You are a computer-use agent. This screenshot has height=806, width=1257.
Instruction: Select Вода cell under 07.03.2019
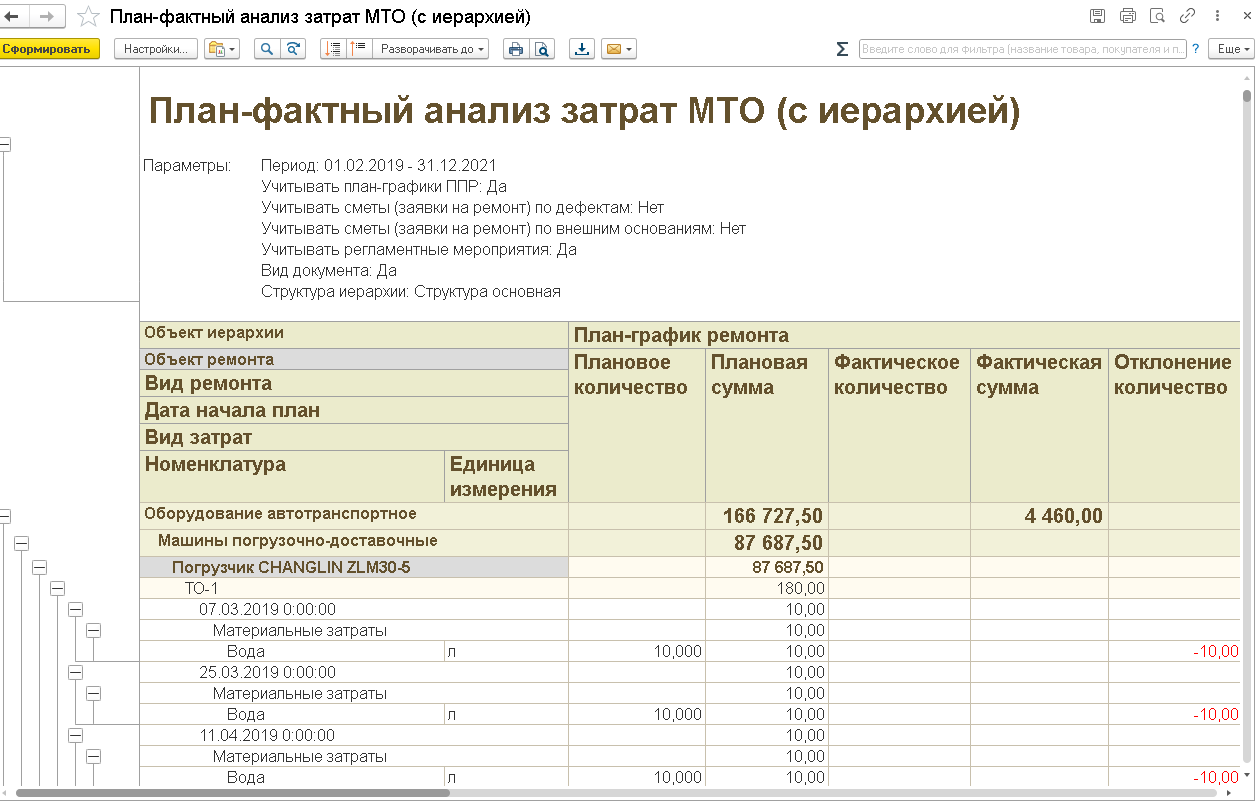click(x=292, y=651)
